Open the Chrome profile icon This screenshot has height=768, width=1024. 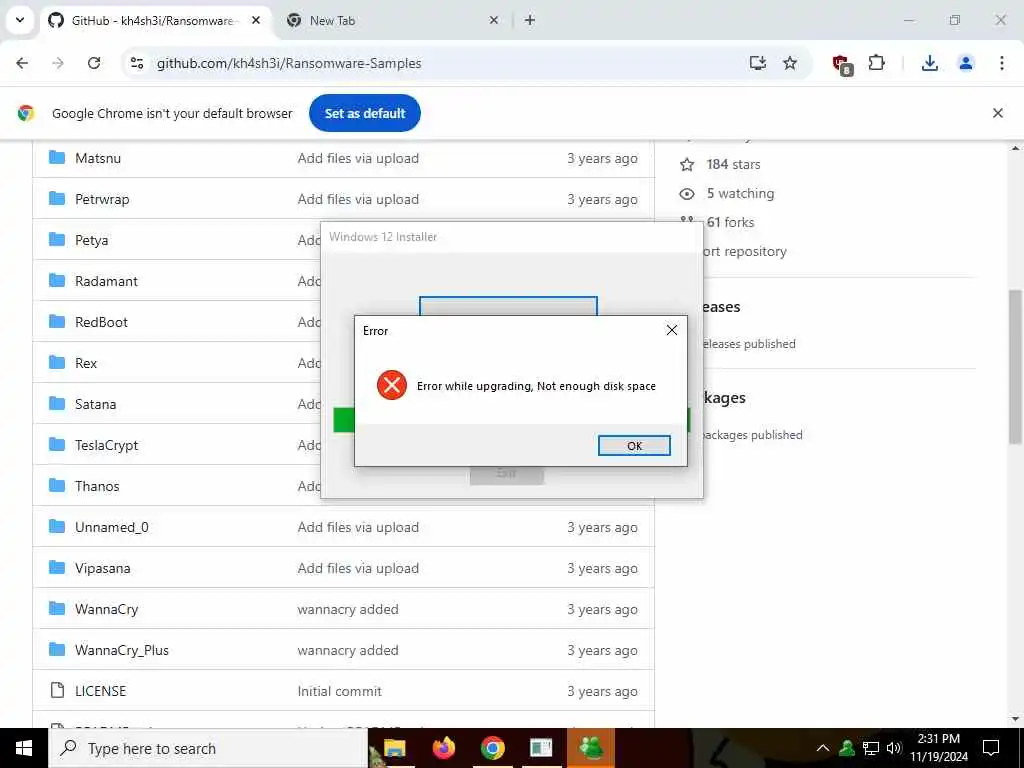tap(965, 63)
